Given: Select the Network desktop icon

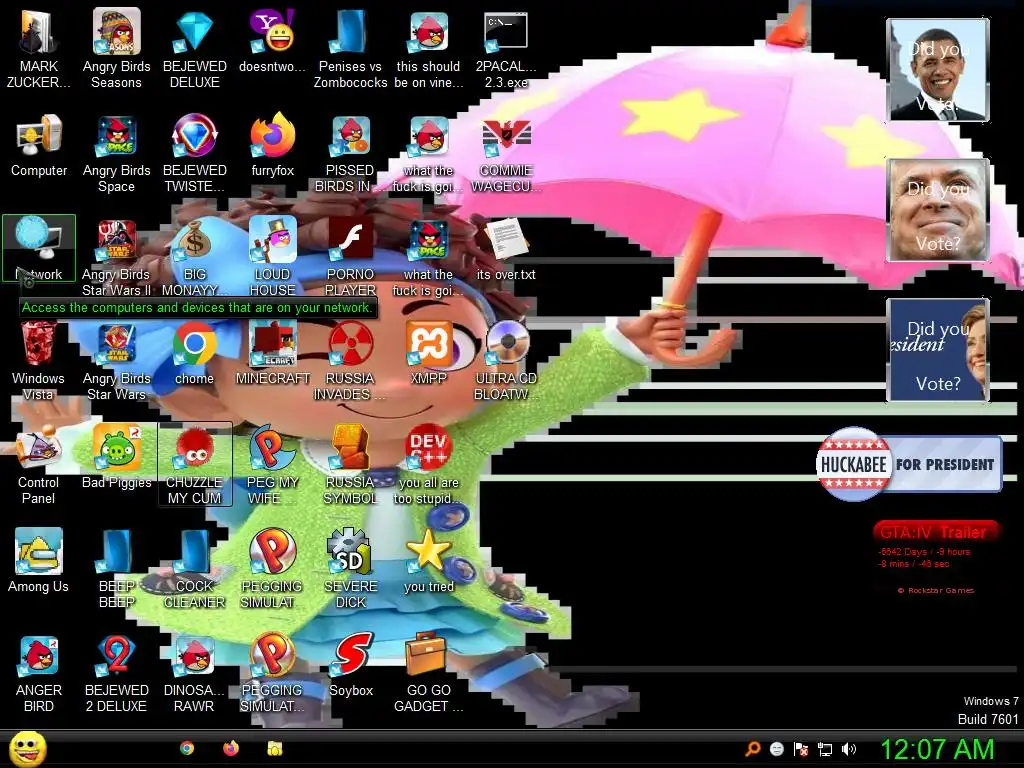Looking at the screenshot, I should click(39, 249).
